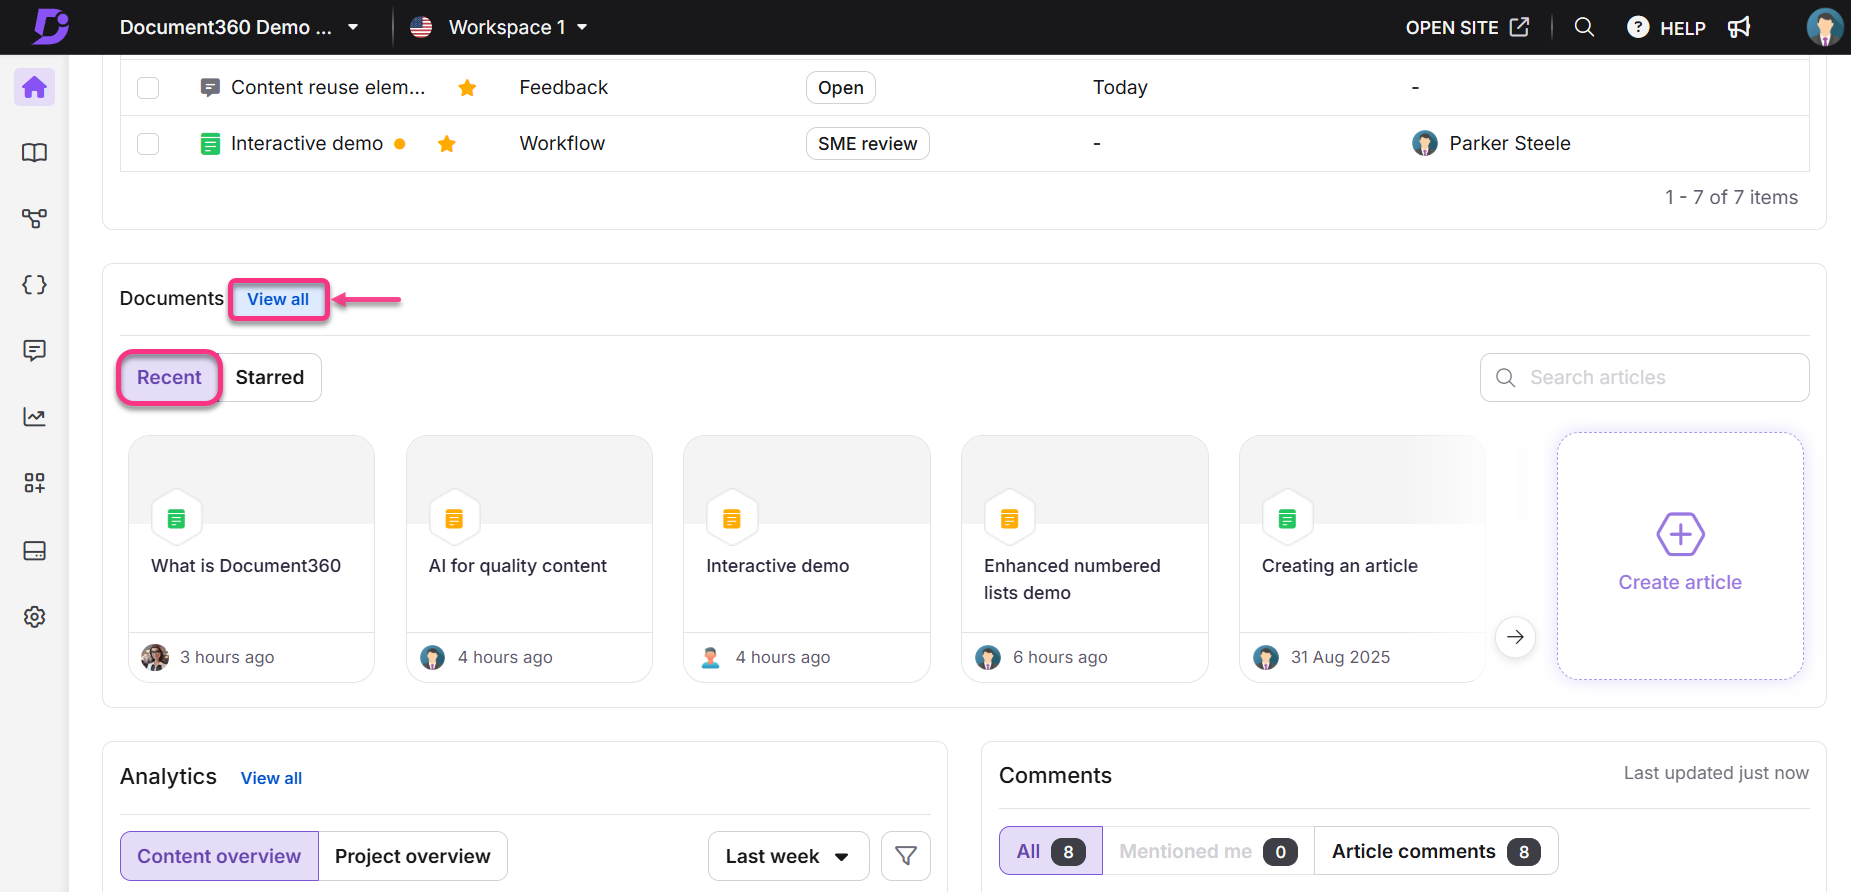
Task: Unstar the Content reuse element row
Action: (467, 88)
